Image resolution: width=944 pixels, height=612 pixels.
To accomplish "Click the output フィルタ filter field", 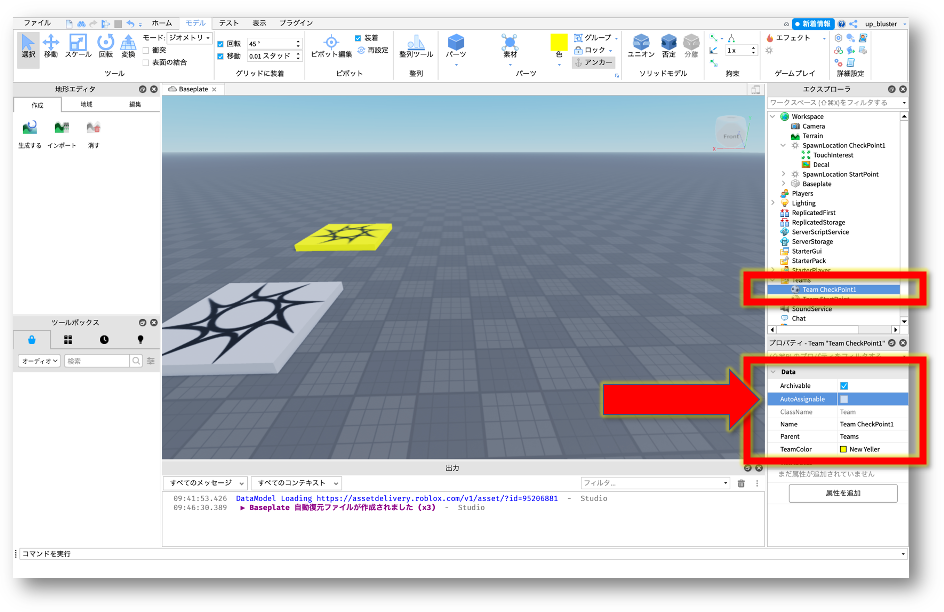I will pyautogui.click(x=655, y=483).
